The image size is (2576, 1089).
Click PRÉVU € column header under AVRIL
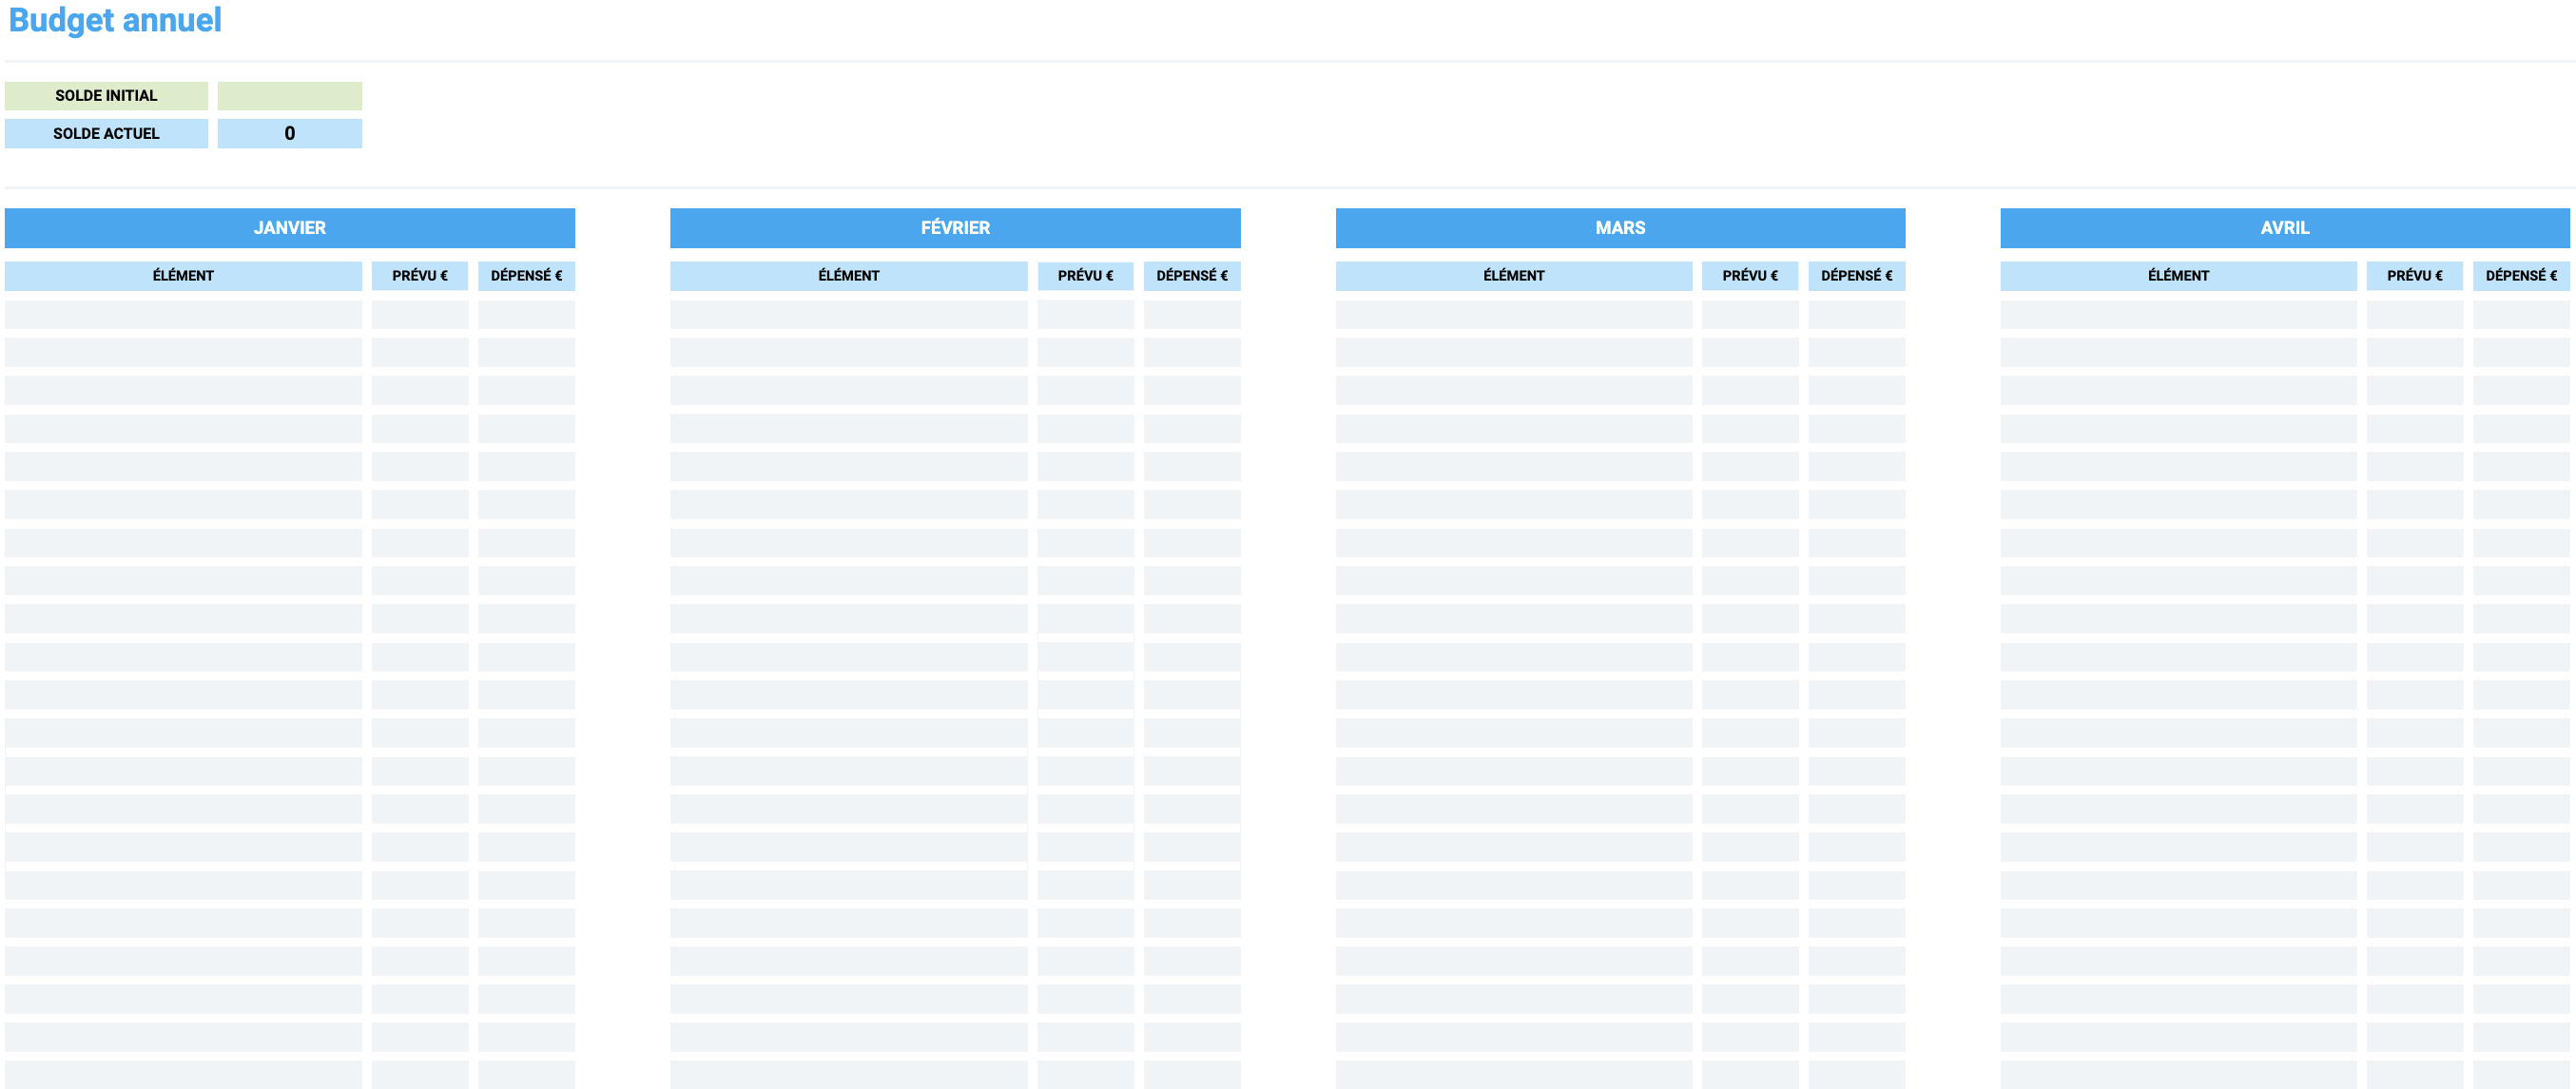[2415, 276]
